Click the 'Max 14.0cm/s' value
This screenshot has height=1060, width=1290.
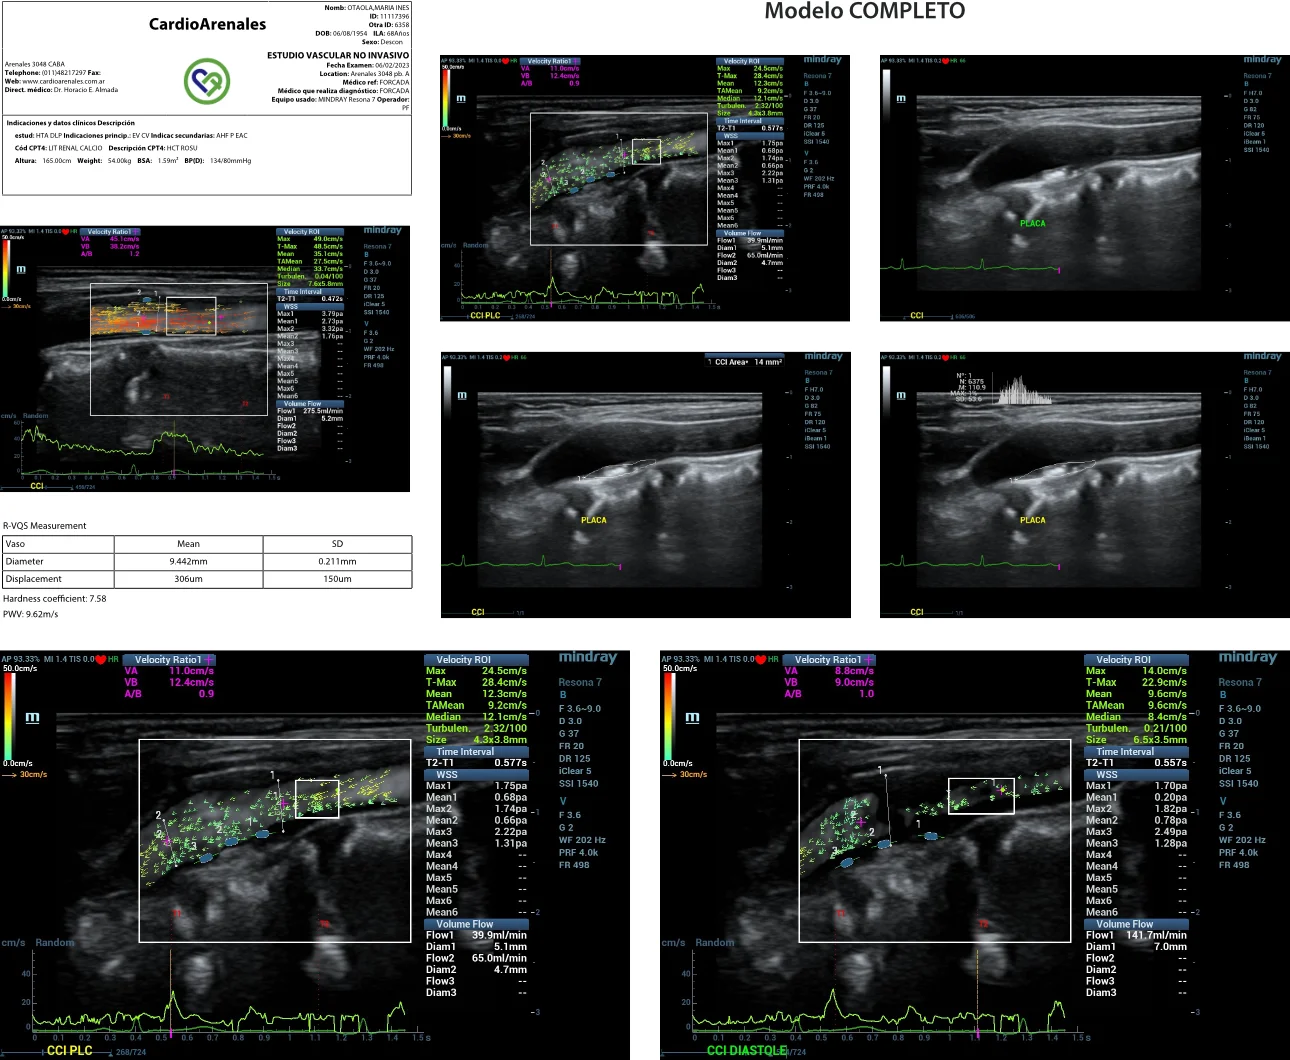(x=1136, y=671)
